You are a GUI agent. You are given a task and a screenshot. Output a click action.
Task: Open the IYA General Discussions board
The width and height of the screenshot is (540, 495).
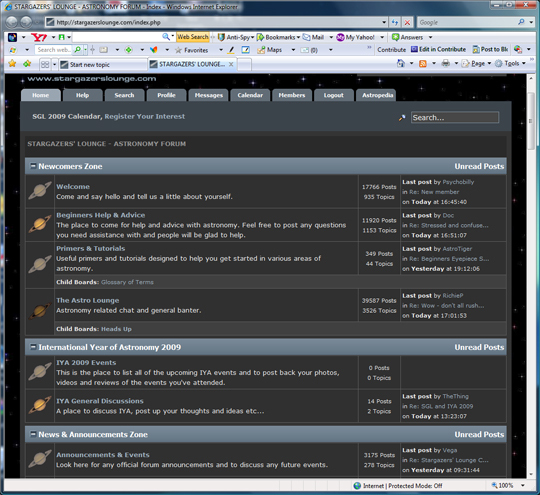point(100,401)
